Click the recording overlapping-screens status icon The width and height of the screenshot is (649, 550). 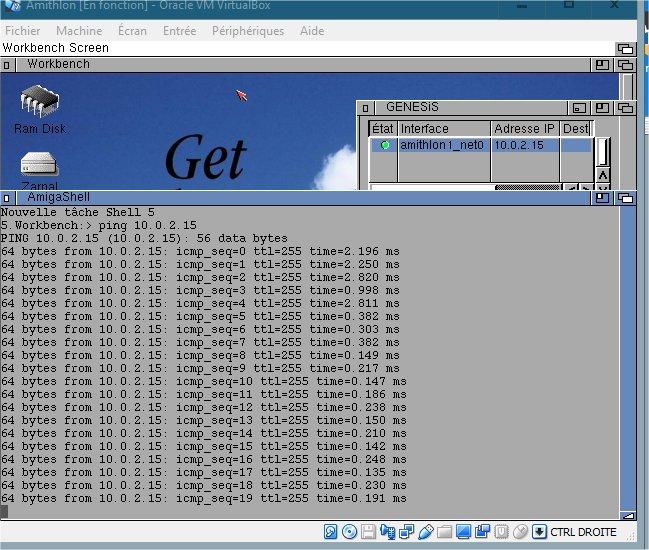coord(482,532)
